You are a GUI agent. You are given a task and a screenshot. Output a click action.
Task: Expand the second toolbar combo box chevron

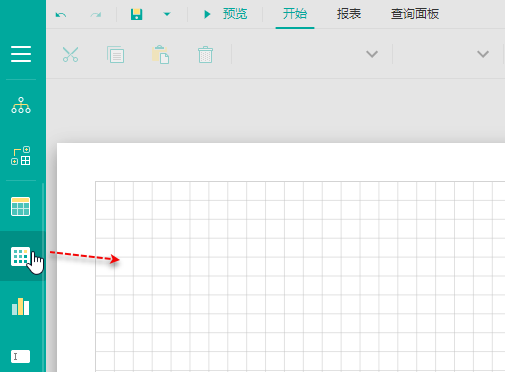point(483,54)
